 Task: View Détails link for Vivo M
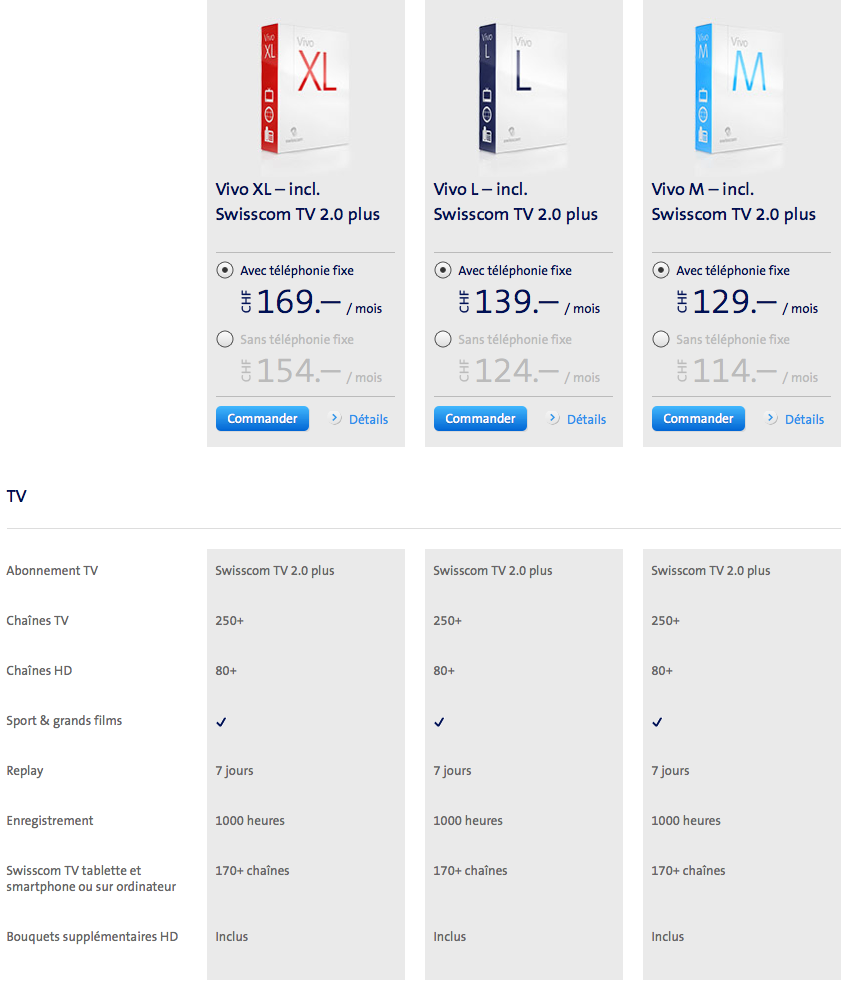(804, 420)
